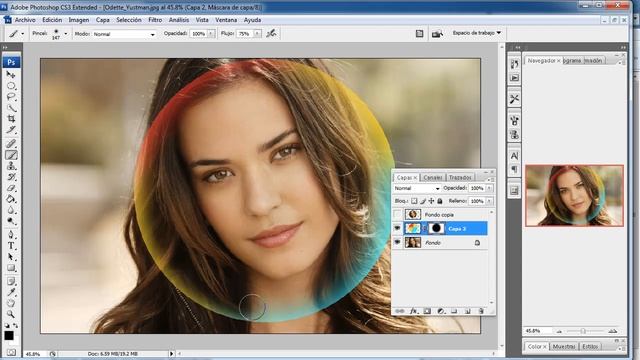Select the History Brush tool
Viewport: 640px width, 360px height.
tap(11, 177)
